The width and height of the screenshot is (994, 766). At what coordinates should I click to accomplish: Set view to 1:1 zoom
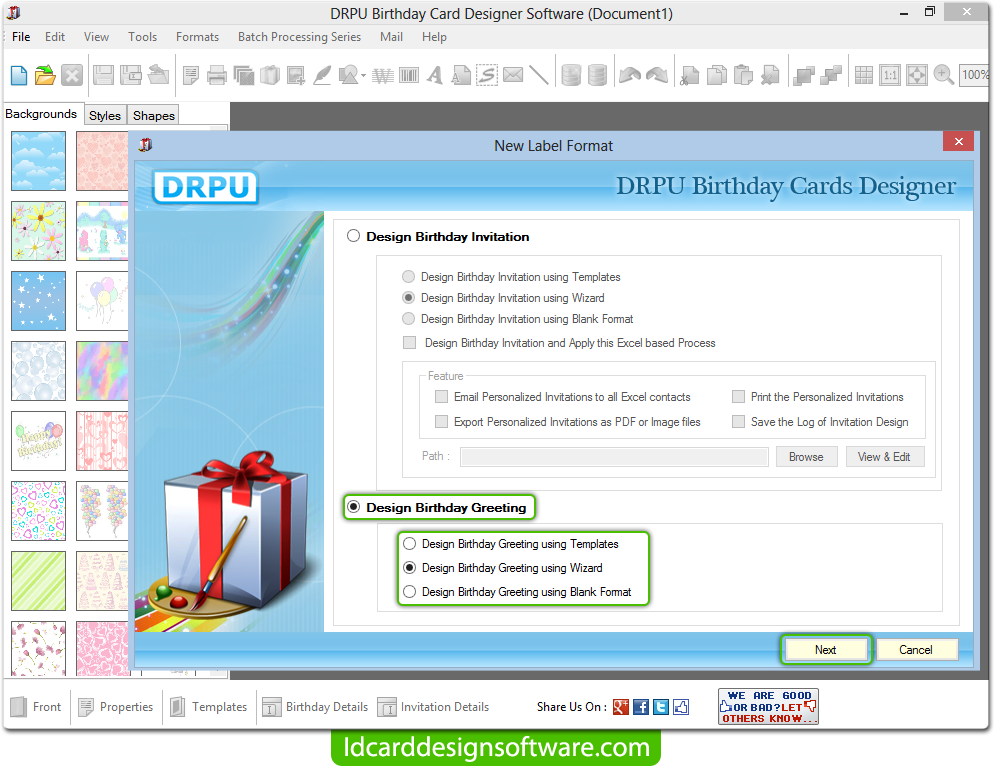click(x=891, y=75)
